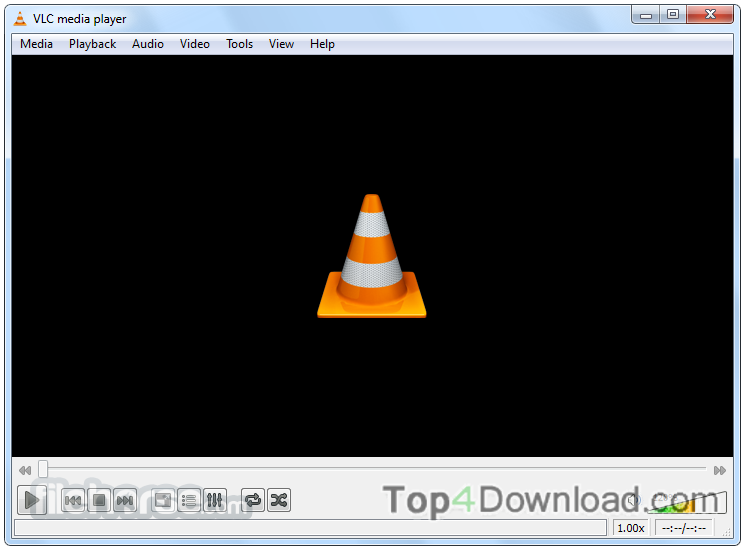Show extended settings and effects
The image size is (745, 550).
(x=214, y=500)
